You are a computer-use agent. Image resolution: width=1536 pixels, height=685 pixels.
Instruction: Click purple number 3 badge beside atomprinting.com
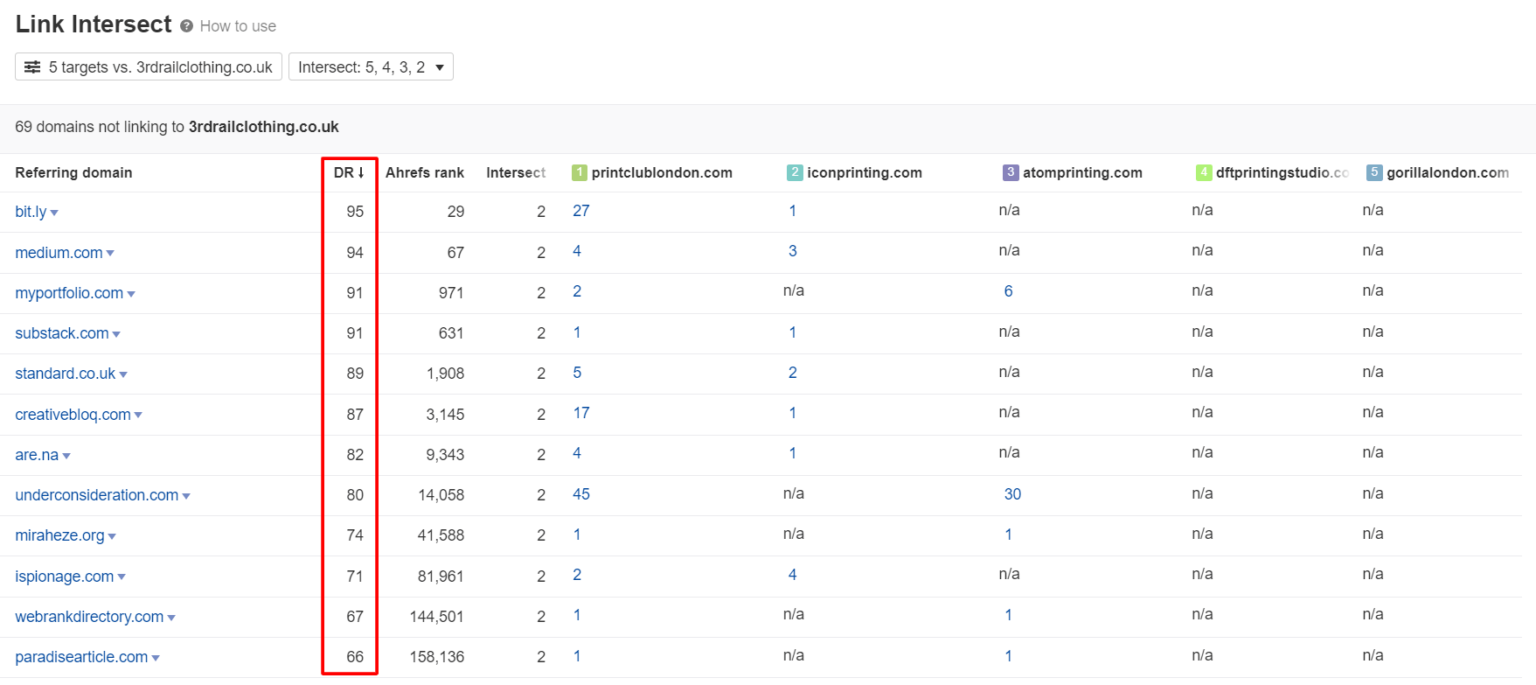1010,173
